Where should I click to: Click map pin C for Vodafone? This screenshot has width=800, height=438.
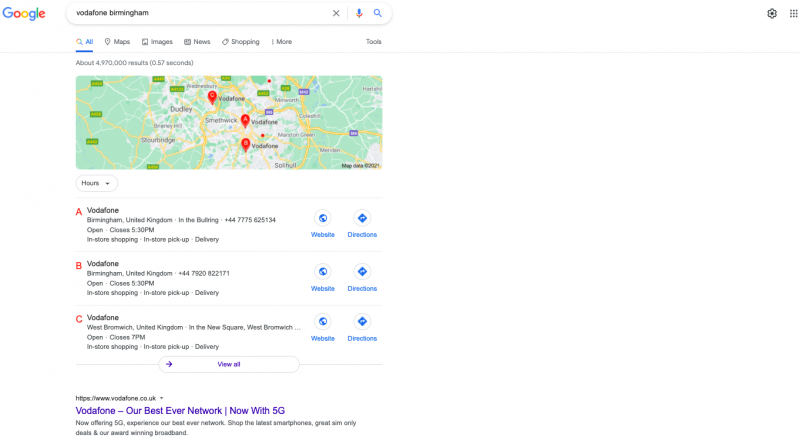(x=212, y=97)
